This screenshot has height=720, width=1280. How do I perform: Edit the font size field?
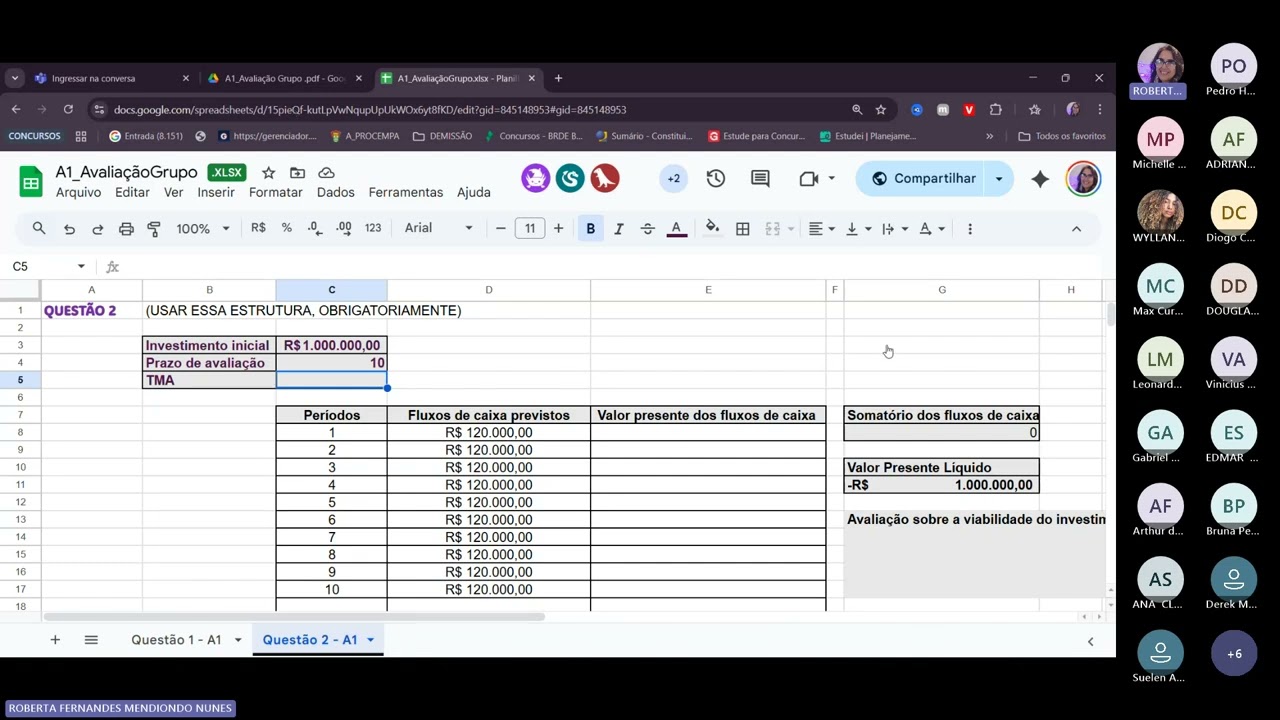pyautogui.click(x=530, y=228)
